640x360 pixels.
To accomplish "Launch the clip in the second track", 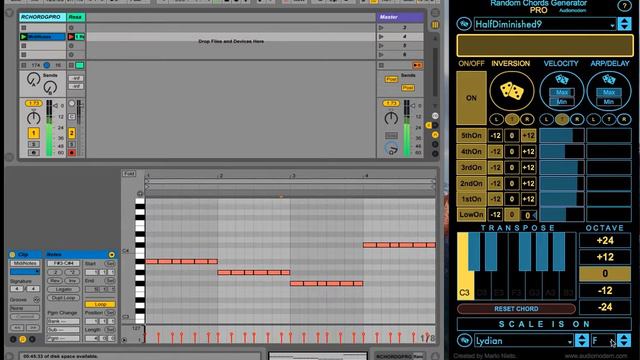I will [71, 37].
